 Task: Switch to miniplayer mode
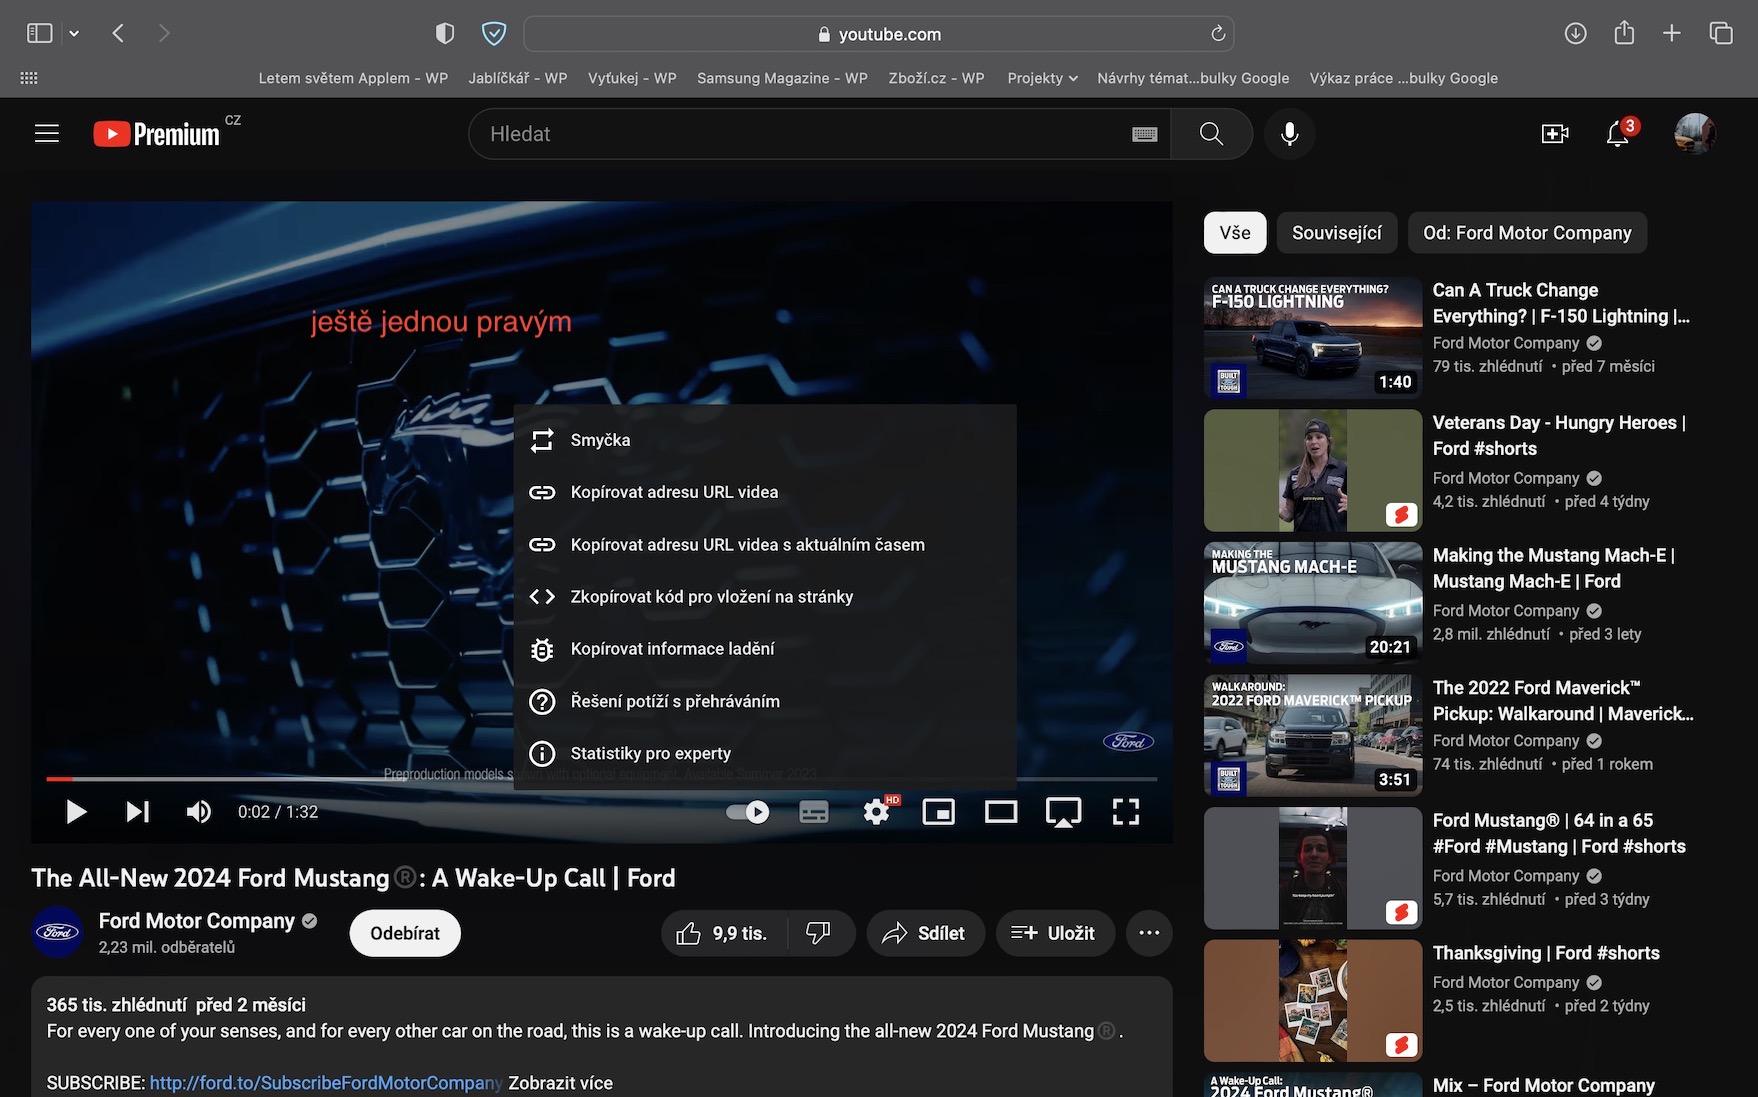point(939,812)
